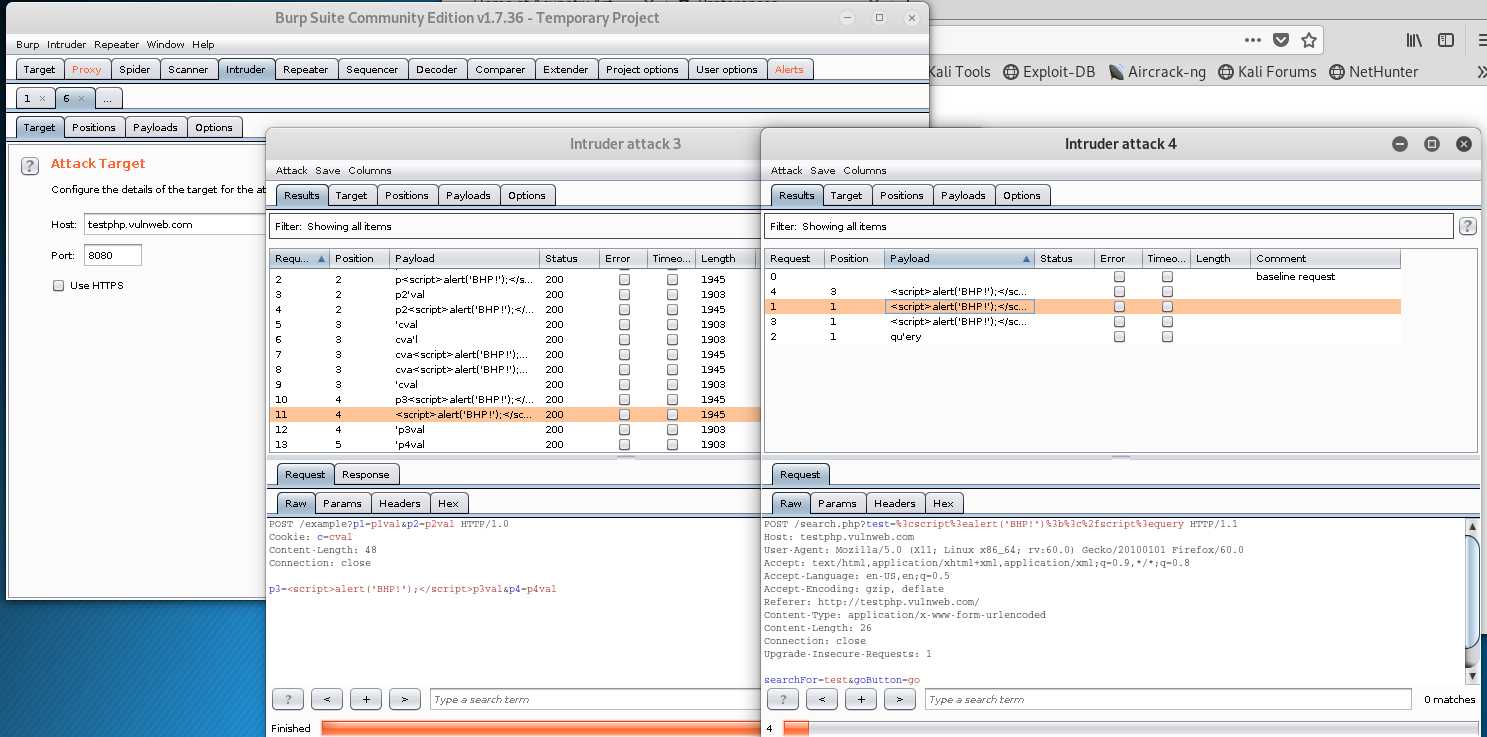Toggle Error checkbox for baseline request row
Image resolution: width=1487 pixels, height=737 pixels.
[x=1119, y=277]
